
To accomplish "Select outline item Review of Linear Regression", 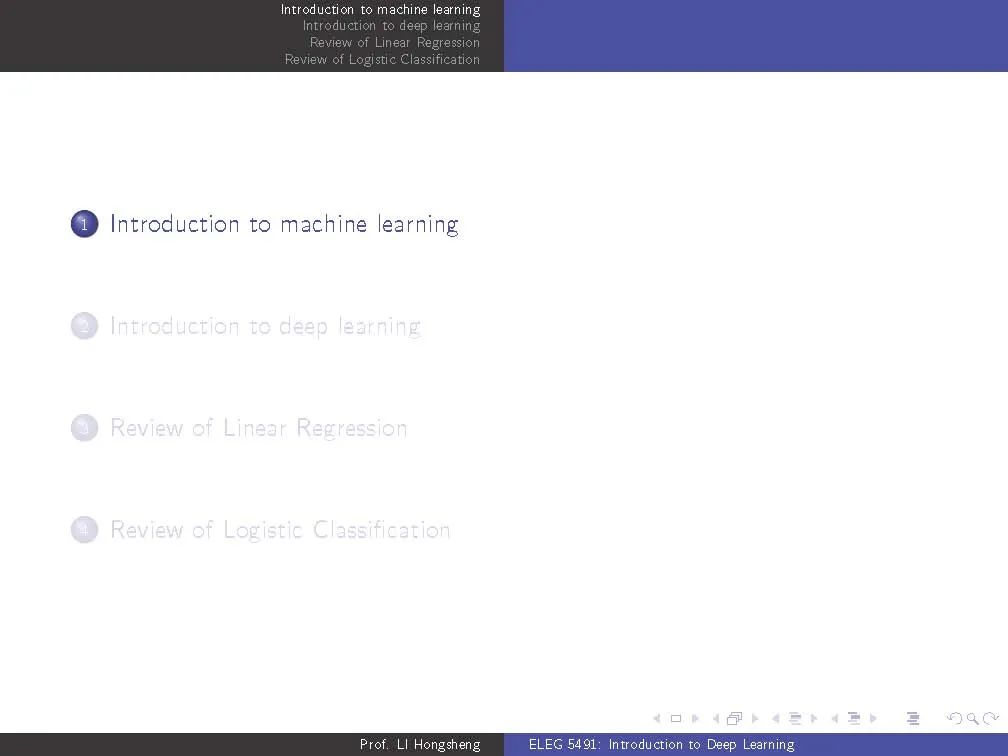I will [258, 428].
